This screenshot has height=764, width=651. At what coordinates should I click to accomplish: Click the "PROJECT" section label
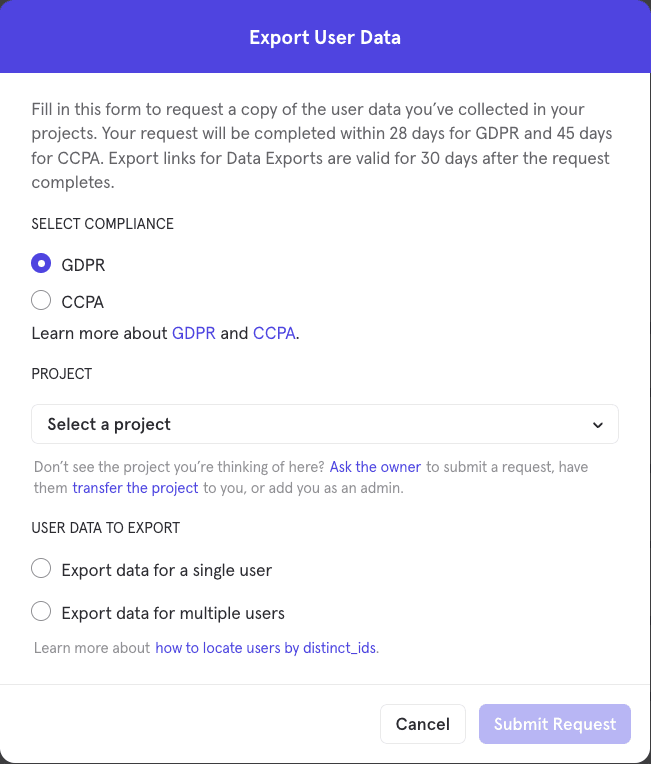point(62,373)
